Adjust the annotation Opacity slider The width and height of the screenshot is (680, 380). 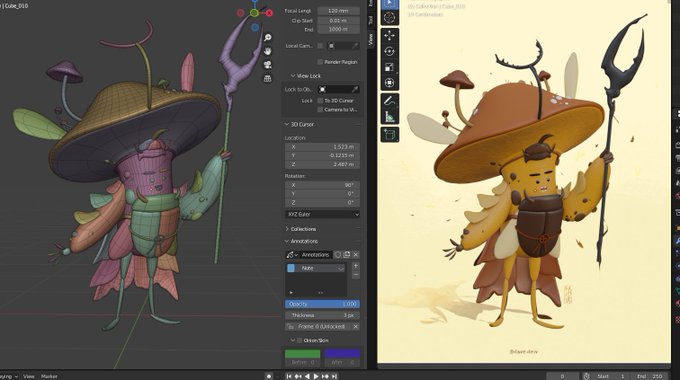[x=322, y=304]
